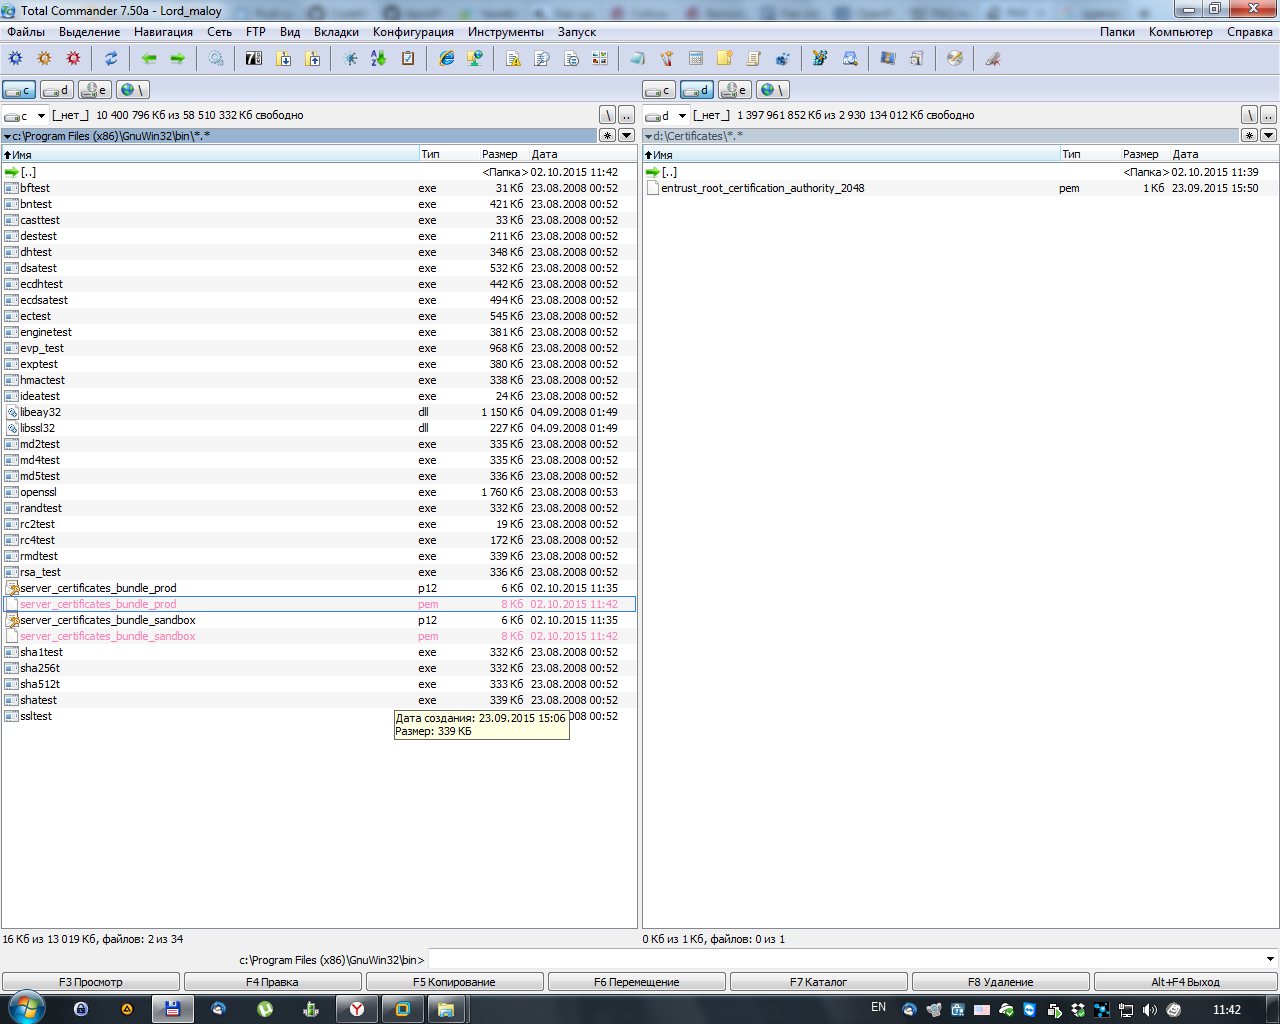Click the 7-Zip archive toolbar icon
This screenshot has height=1024, width=1280.
[x=254, y=59]
